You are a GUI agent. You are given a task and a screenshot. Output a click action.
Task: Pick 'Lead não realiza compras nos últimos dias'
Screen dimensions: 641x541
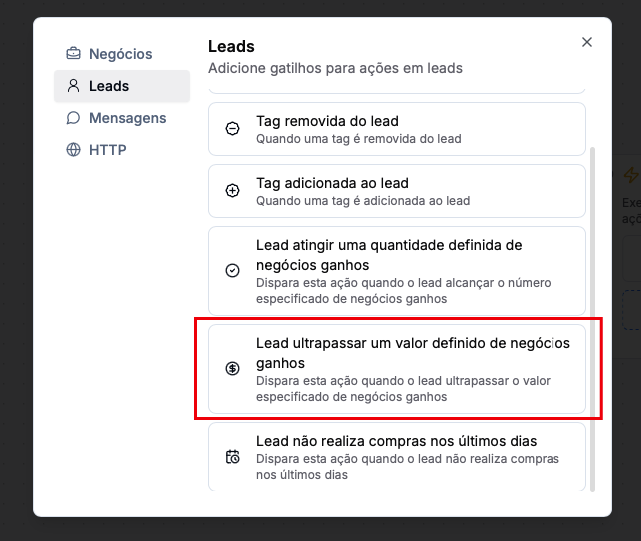tap(396, 457)
